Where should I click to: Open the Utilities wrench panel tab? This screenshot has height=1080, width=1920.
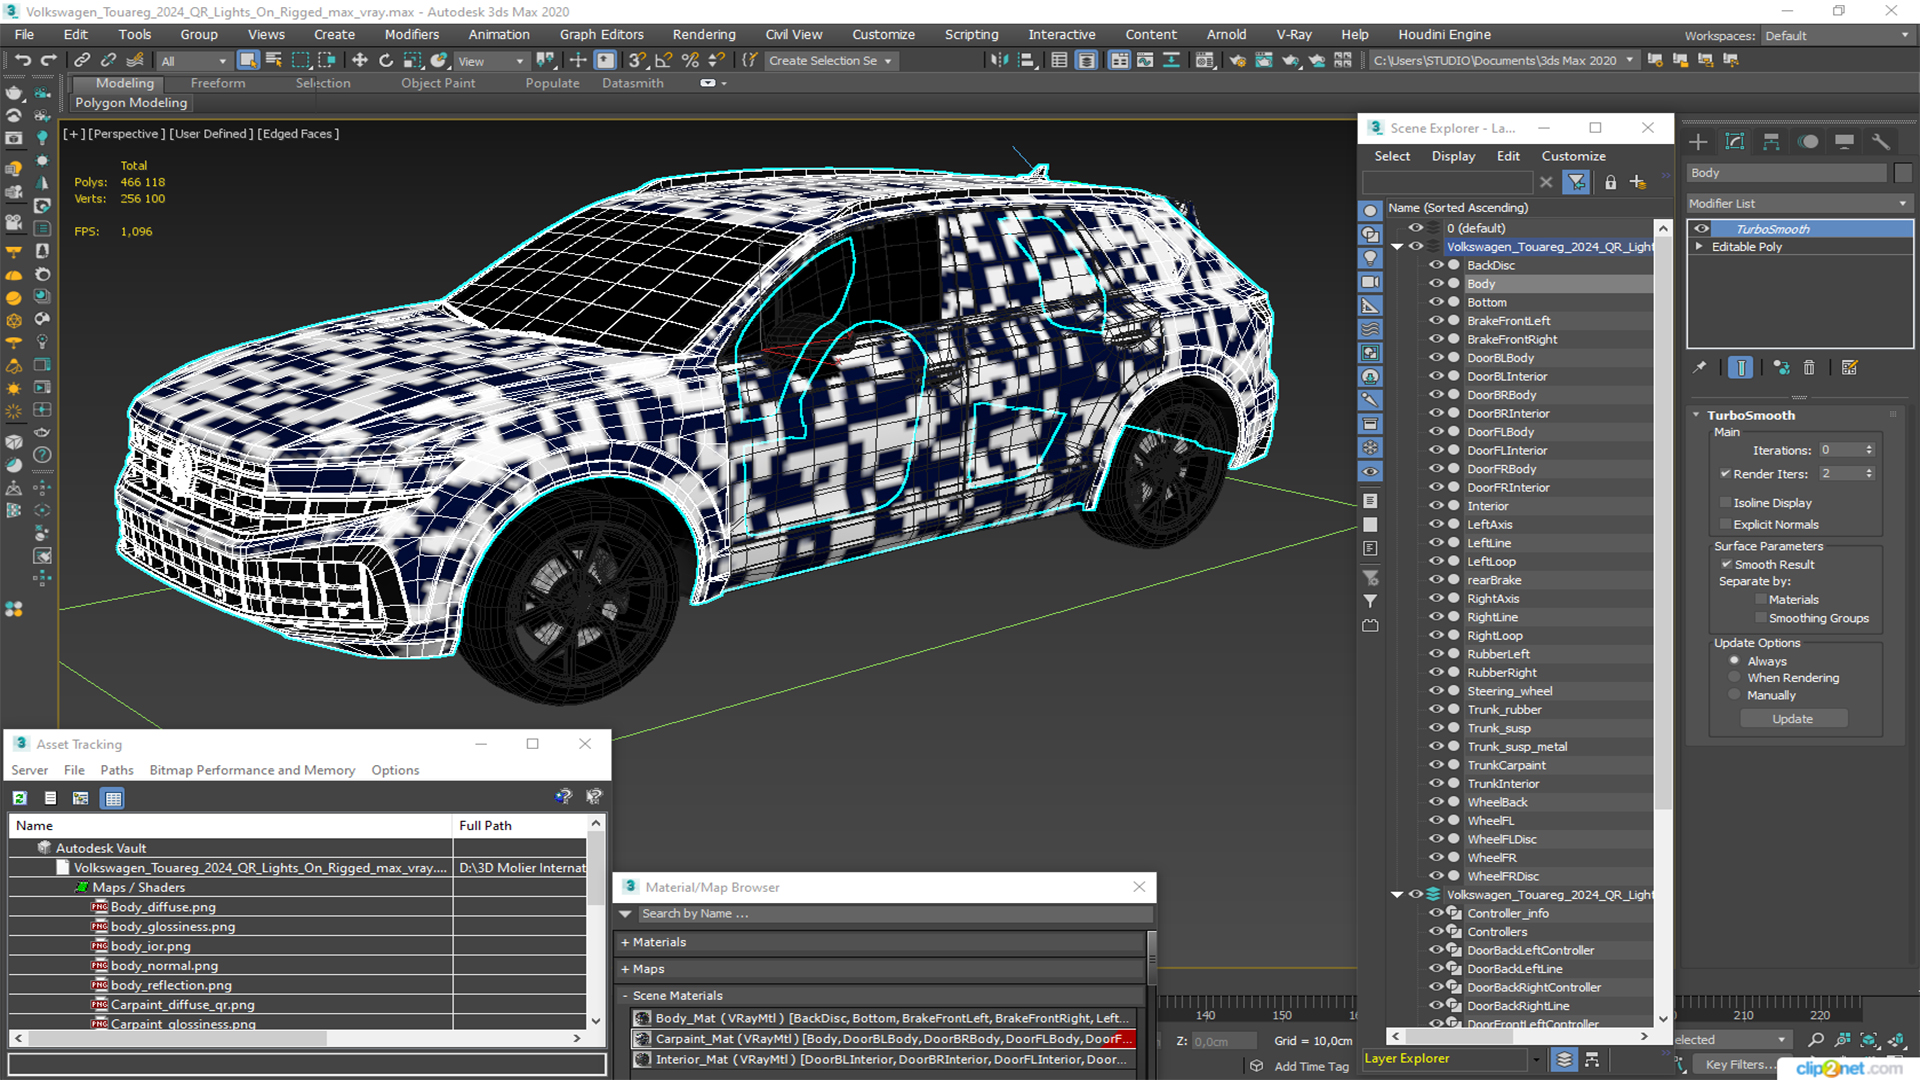coord(1881,142)
